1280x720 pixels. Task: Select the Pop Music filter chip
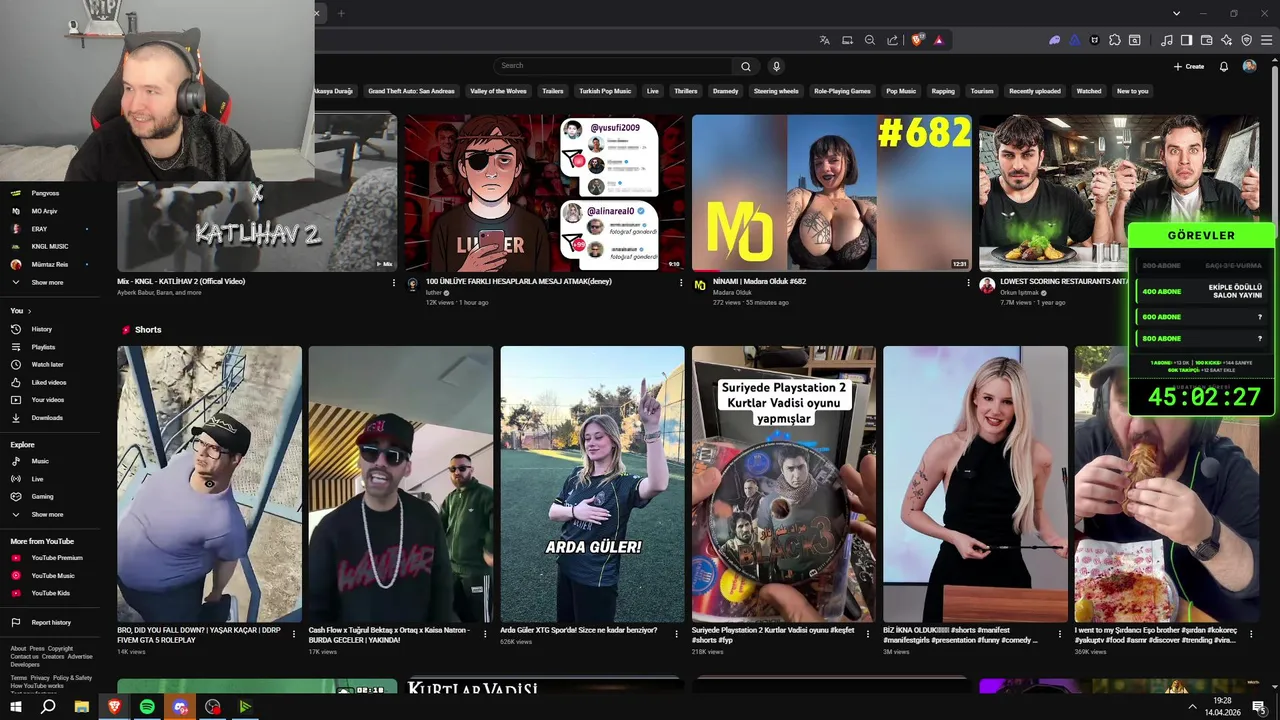tap(901, 91)
